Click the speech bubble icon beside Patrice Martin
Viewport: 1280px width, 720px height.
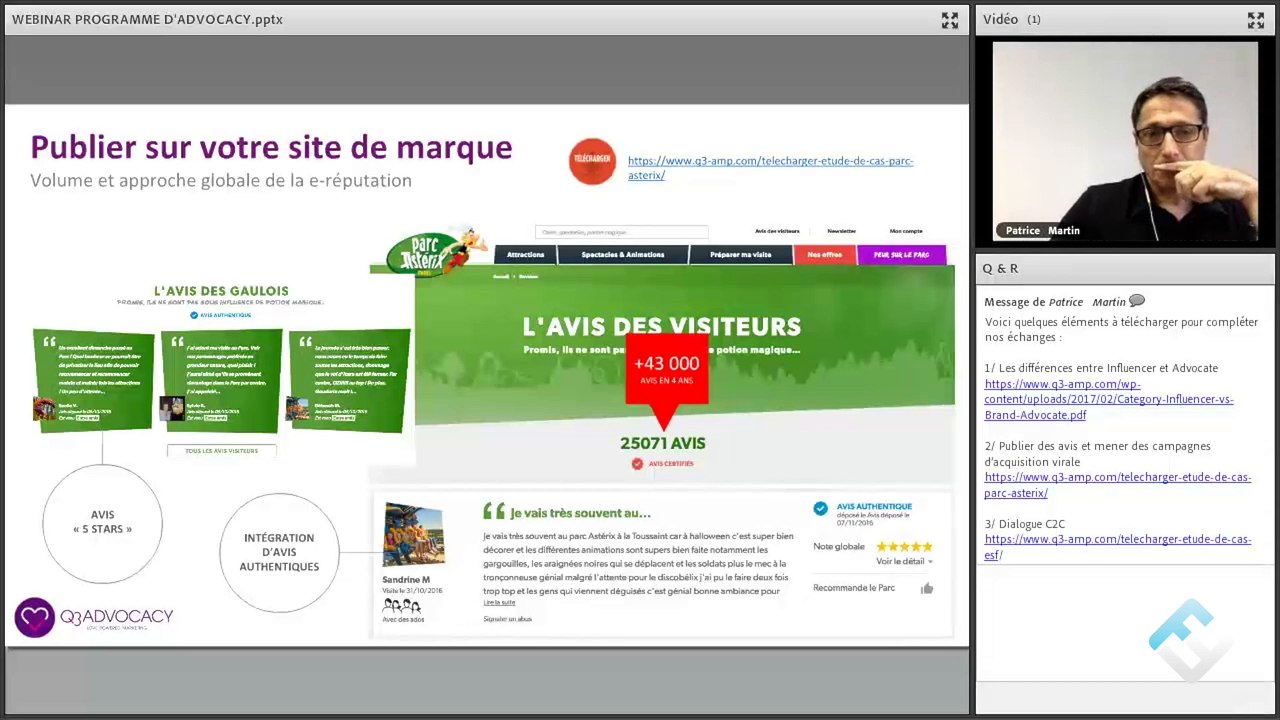tap(1137, 301)
